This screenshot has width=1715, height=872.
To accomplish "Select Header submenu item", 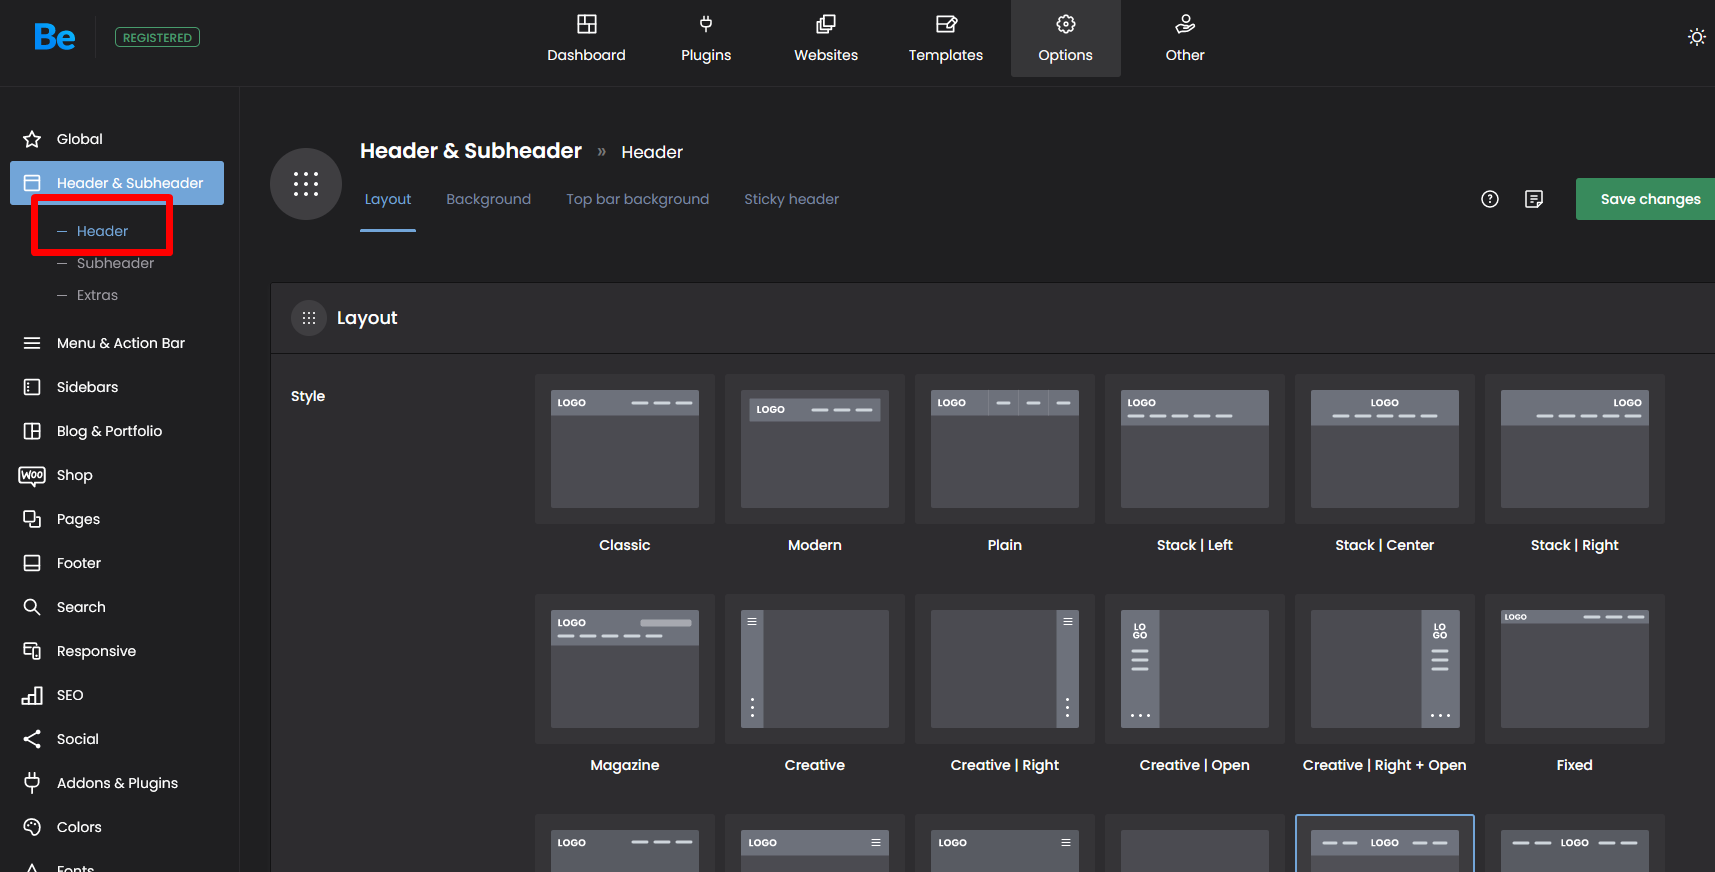I will (x=102, y=231).
